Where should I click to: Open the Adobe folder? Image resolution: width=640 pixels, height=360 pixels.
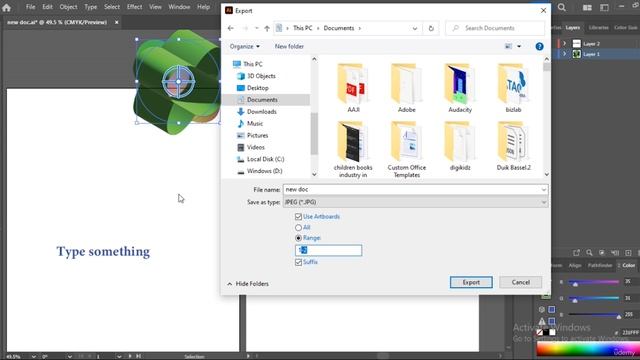pos(407,88)
